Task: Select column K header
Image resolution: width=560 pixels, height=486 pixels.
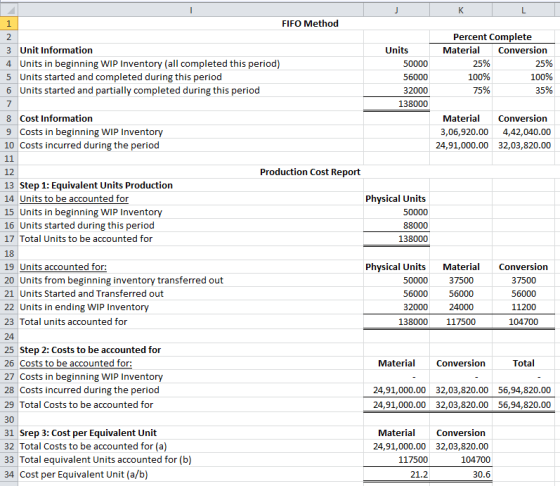Action: coord(461,10)
